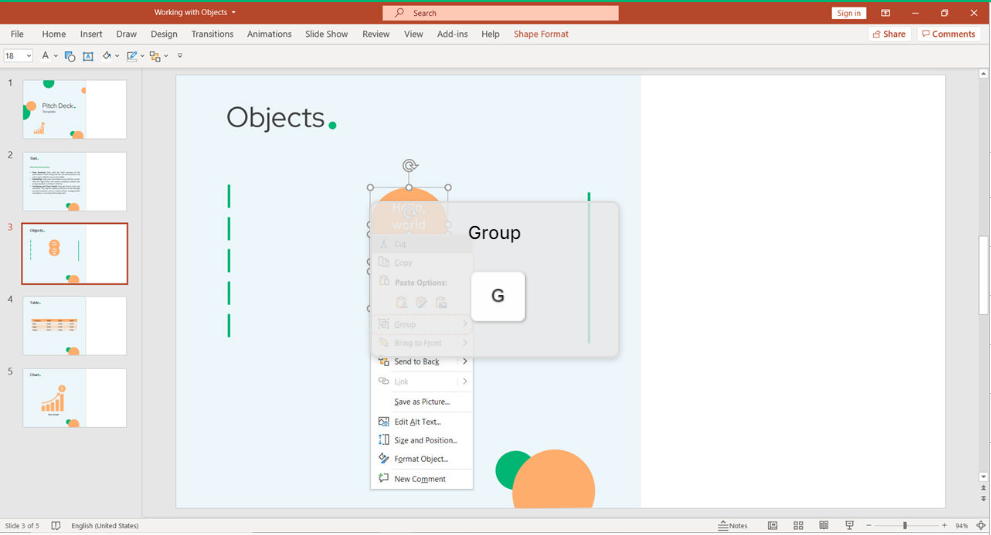Select Size and Position menu entry
The height and width of the screenshot is (535, 991).
click(422, 440)
